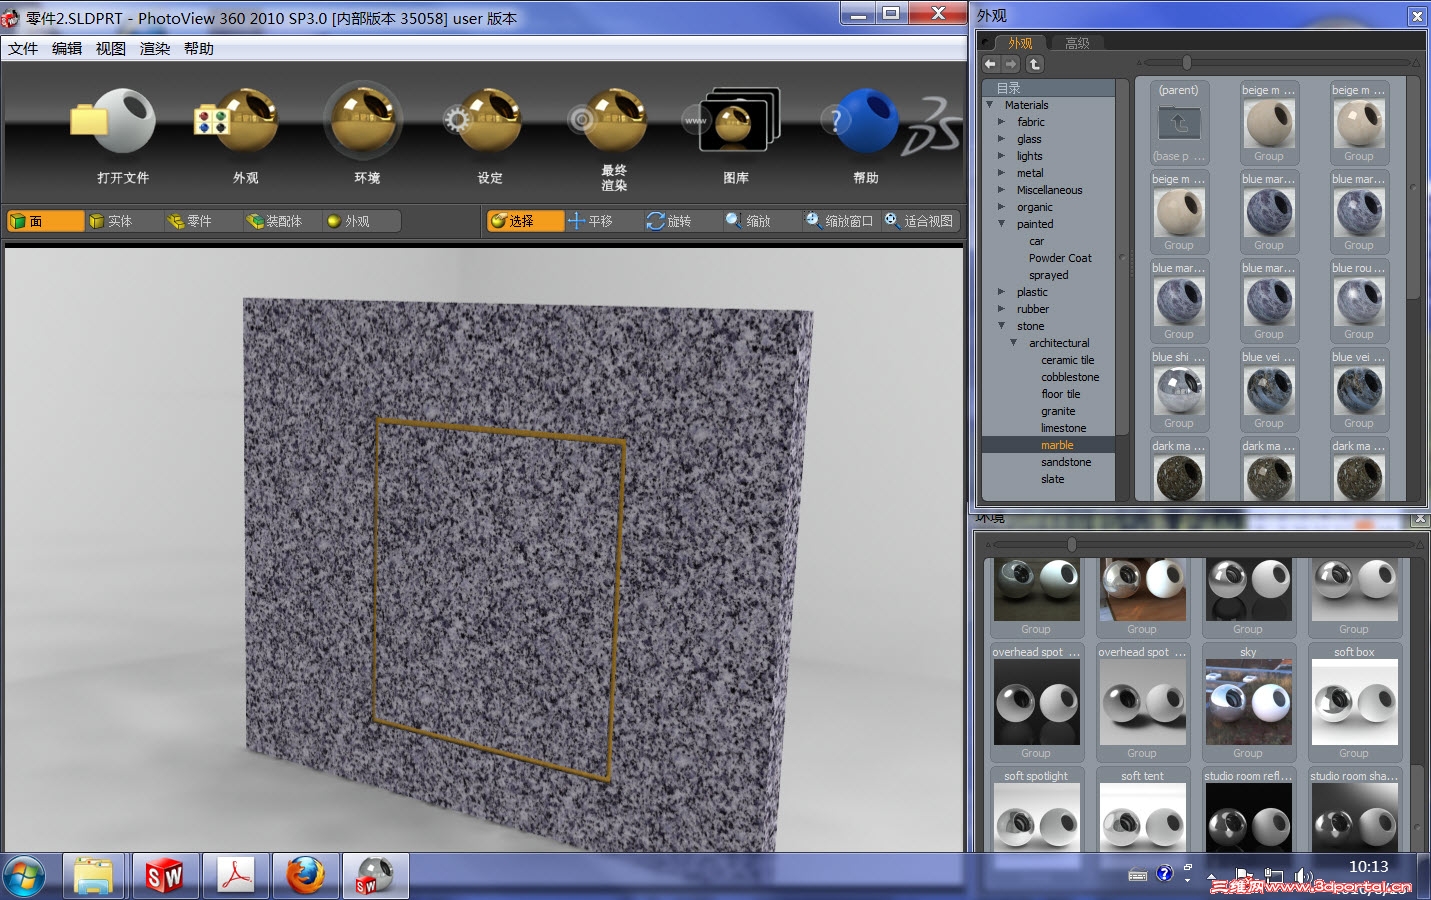Open the (parent) folder thumbnail
The width and height of the screenshot is (1431, 900).
1179,123
